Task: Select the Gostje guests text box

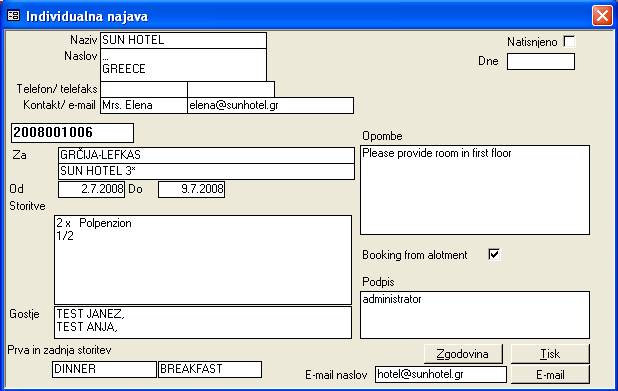Action: tap(203, 322)
